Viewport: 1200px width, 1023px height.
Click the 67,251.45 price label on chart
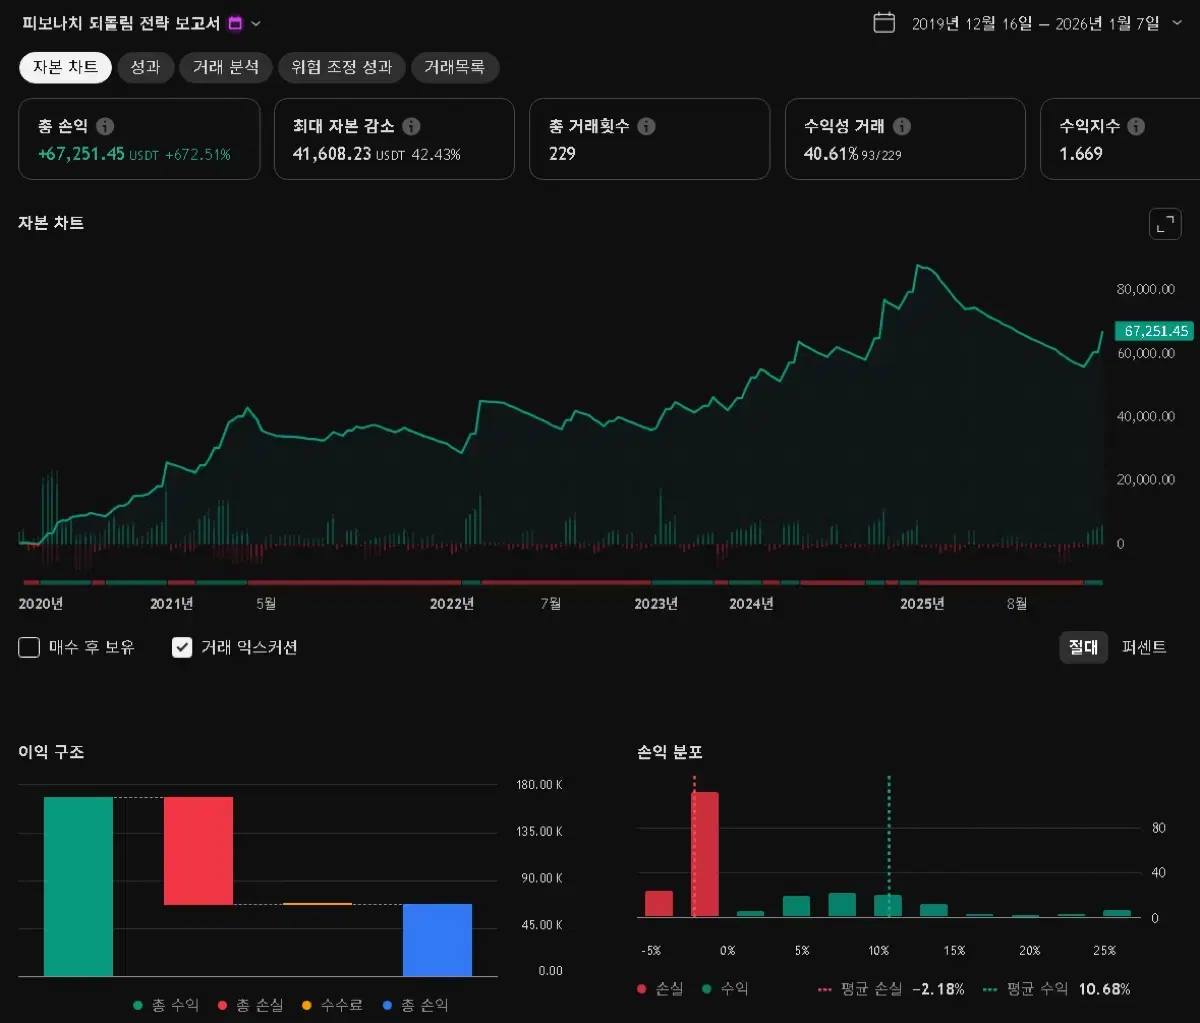1155,331
